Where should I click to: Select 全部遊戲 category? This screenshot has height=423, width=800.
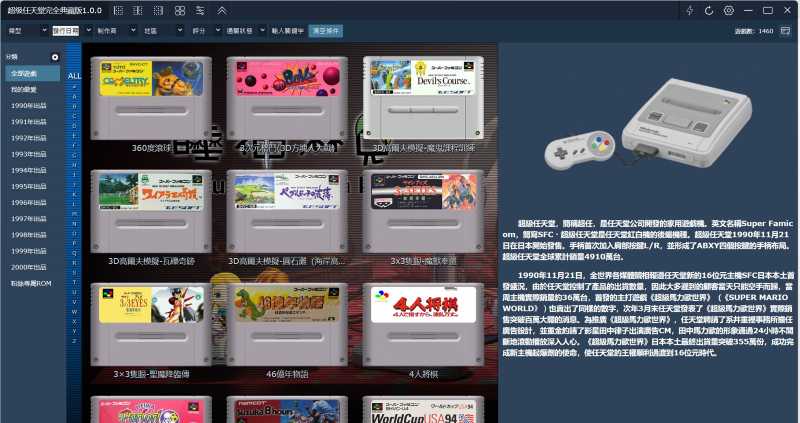pos(33,73)
